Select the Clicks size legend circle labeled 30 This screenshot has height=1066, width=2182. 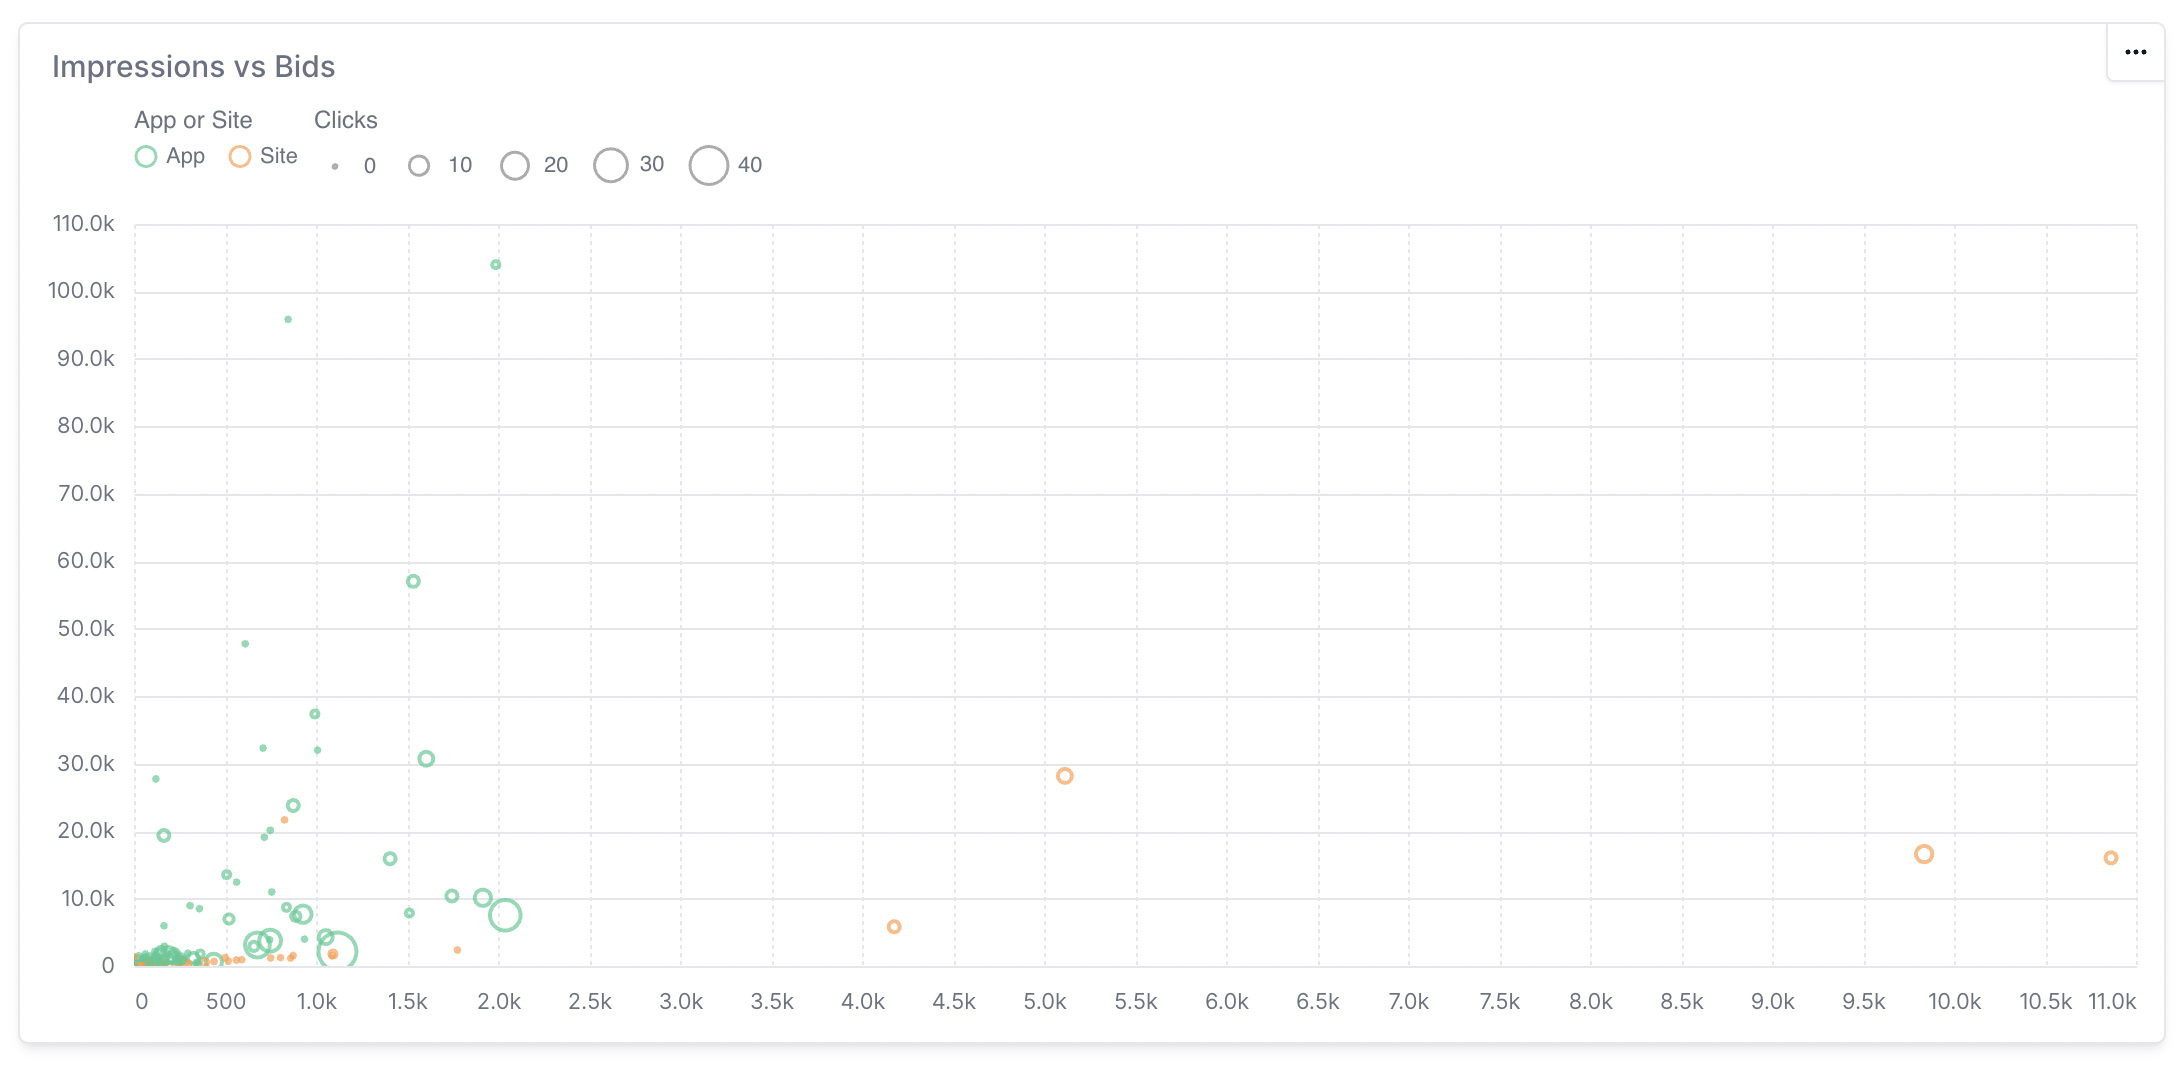[x=611, y=165]
